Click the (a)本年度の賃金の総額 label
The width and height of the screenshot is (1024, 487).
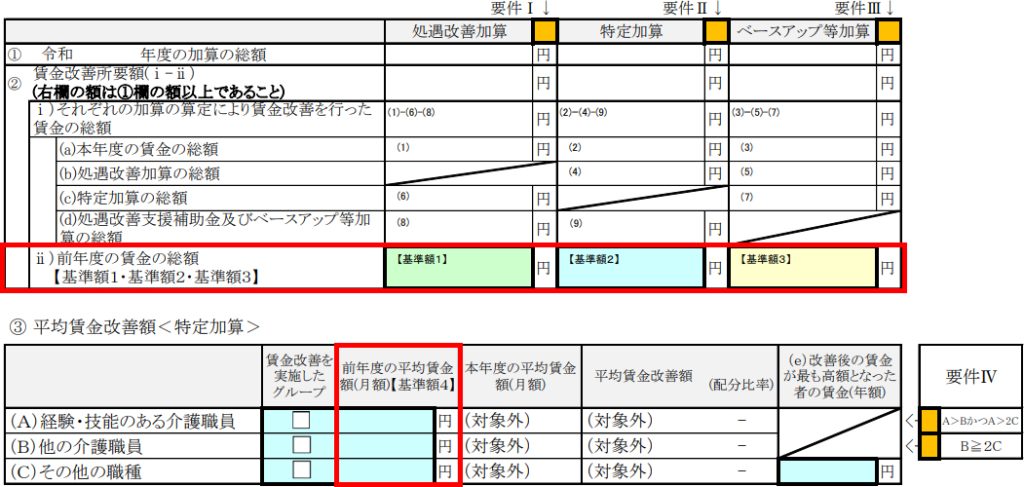138,149
